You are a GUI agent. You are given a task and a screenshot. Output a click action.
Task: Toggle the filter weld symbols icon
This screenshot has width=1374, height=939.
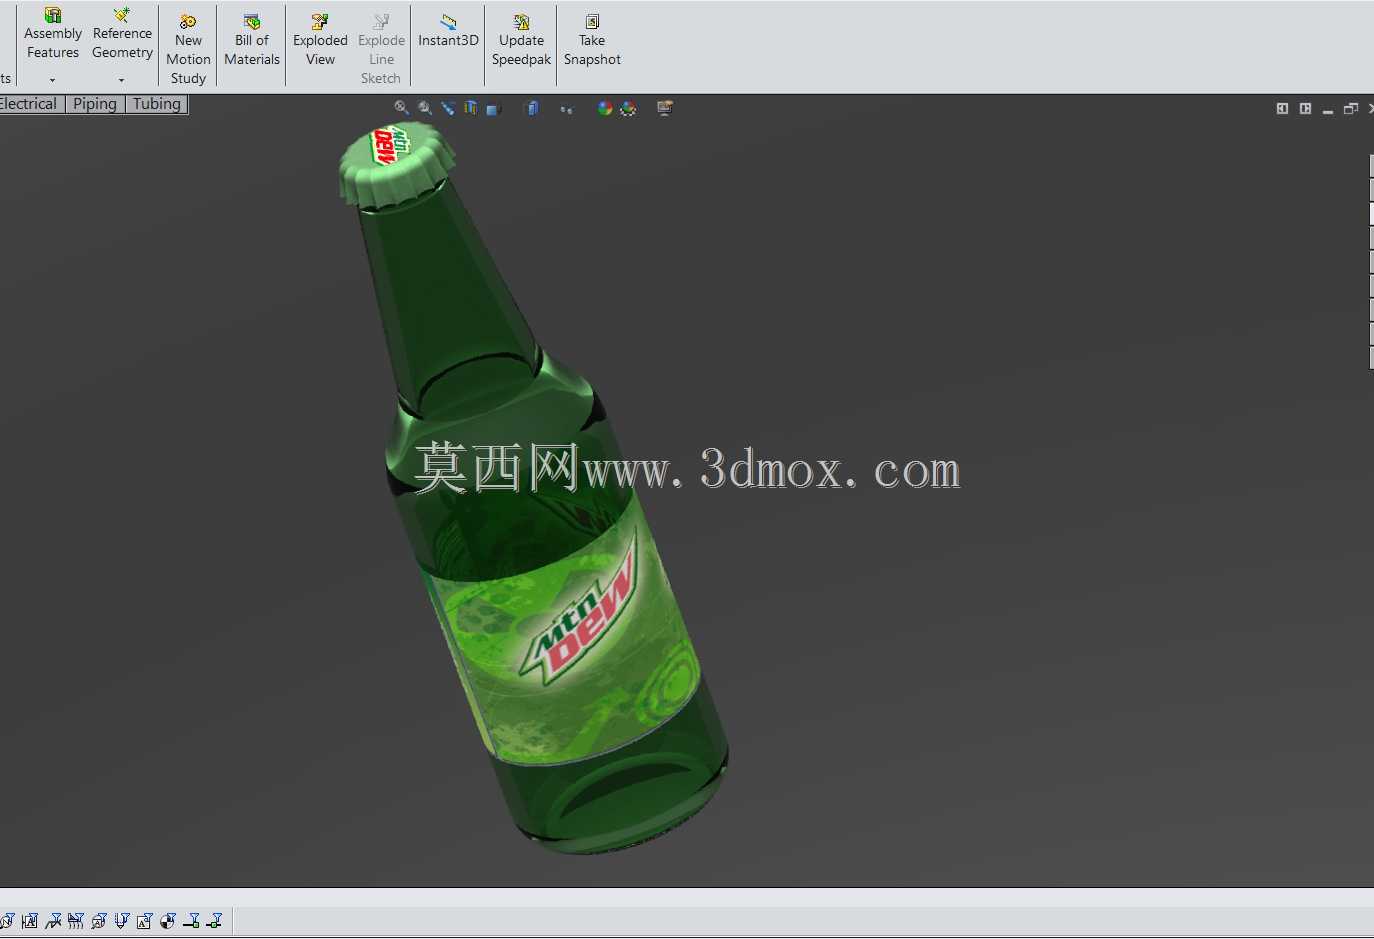pos(122,921)
